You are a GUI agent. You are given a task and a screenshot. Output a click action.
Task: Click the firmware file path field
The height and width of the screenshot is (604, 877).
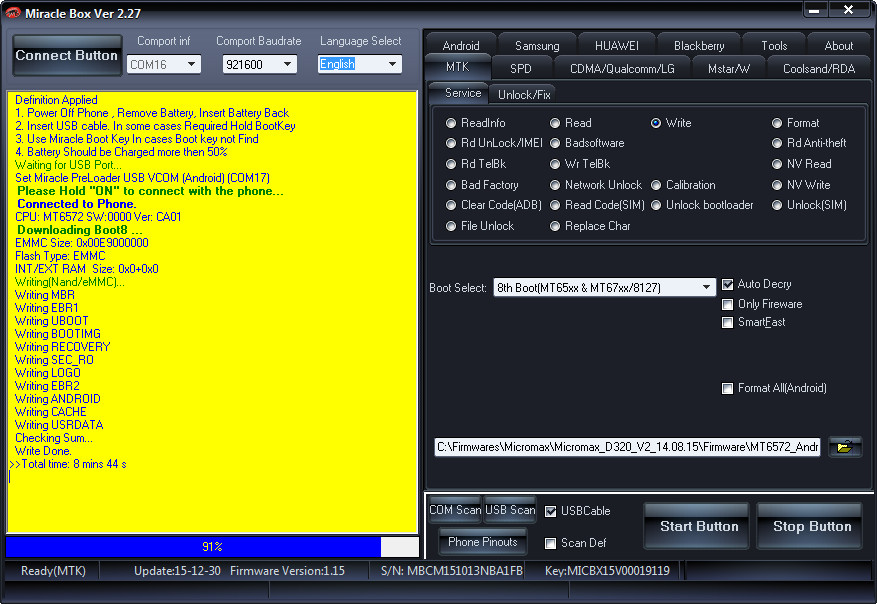pyautogui.click(x=627, y=447)
